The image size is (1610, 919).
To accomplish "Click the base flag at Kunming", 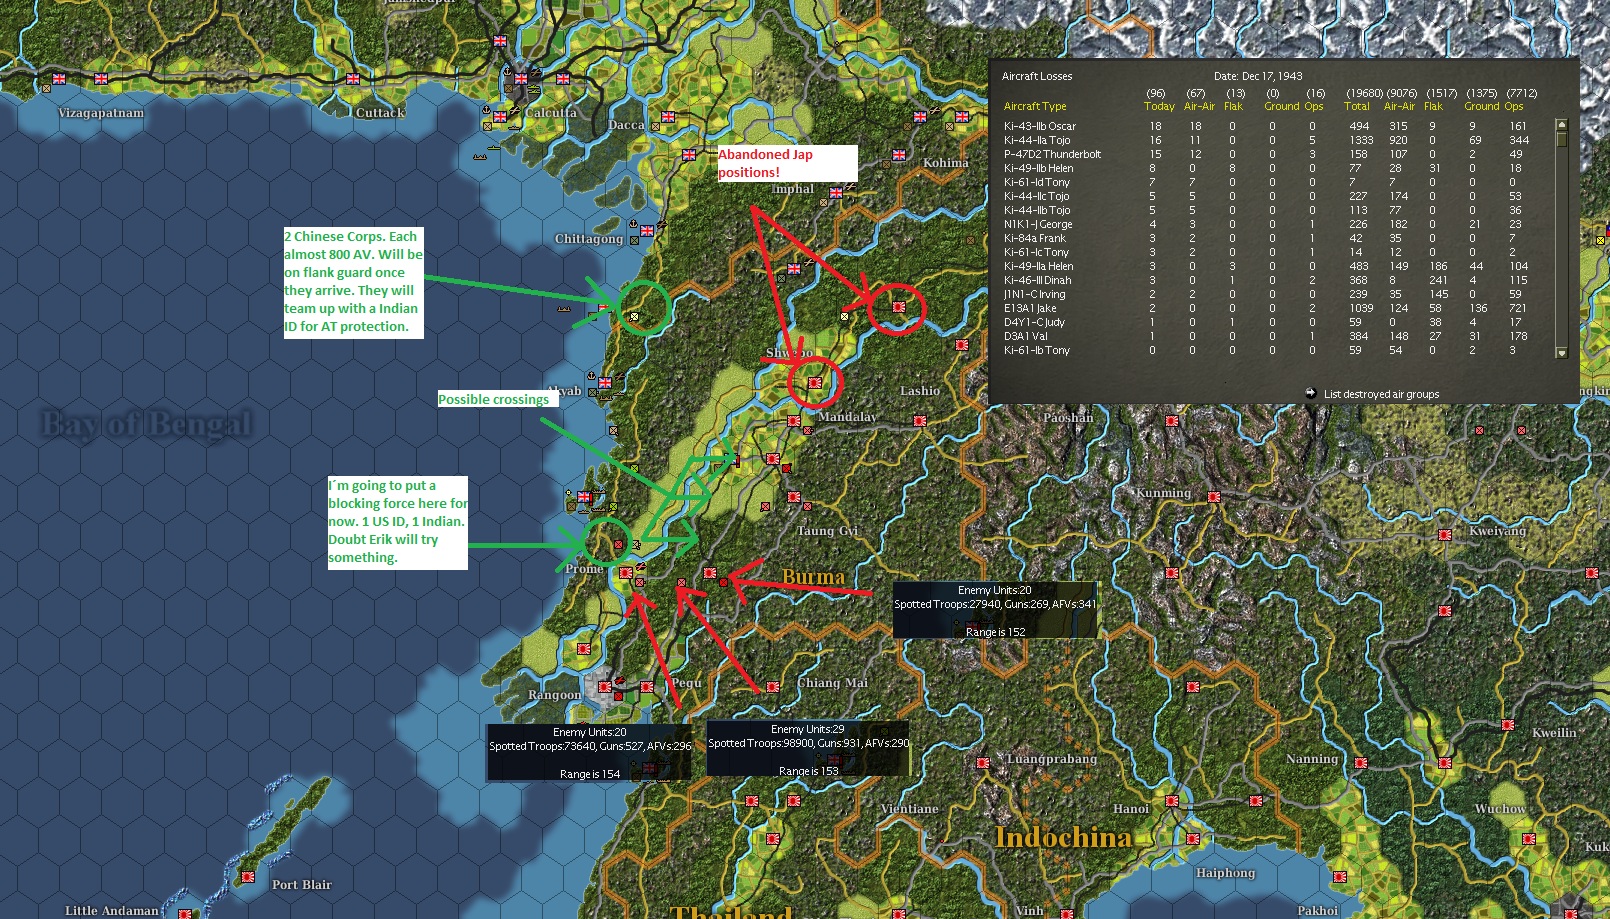I will (x=1214, y=497).
